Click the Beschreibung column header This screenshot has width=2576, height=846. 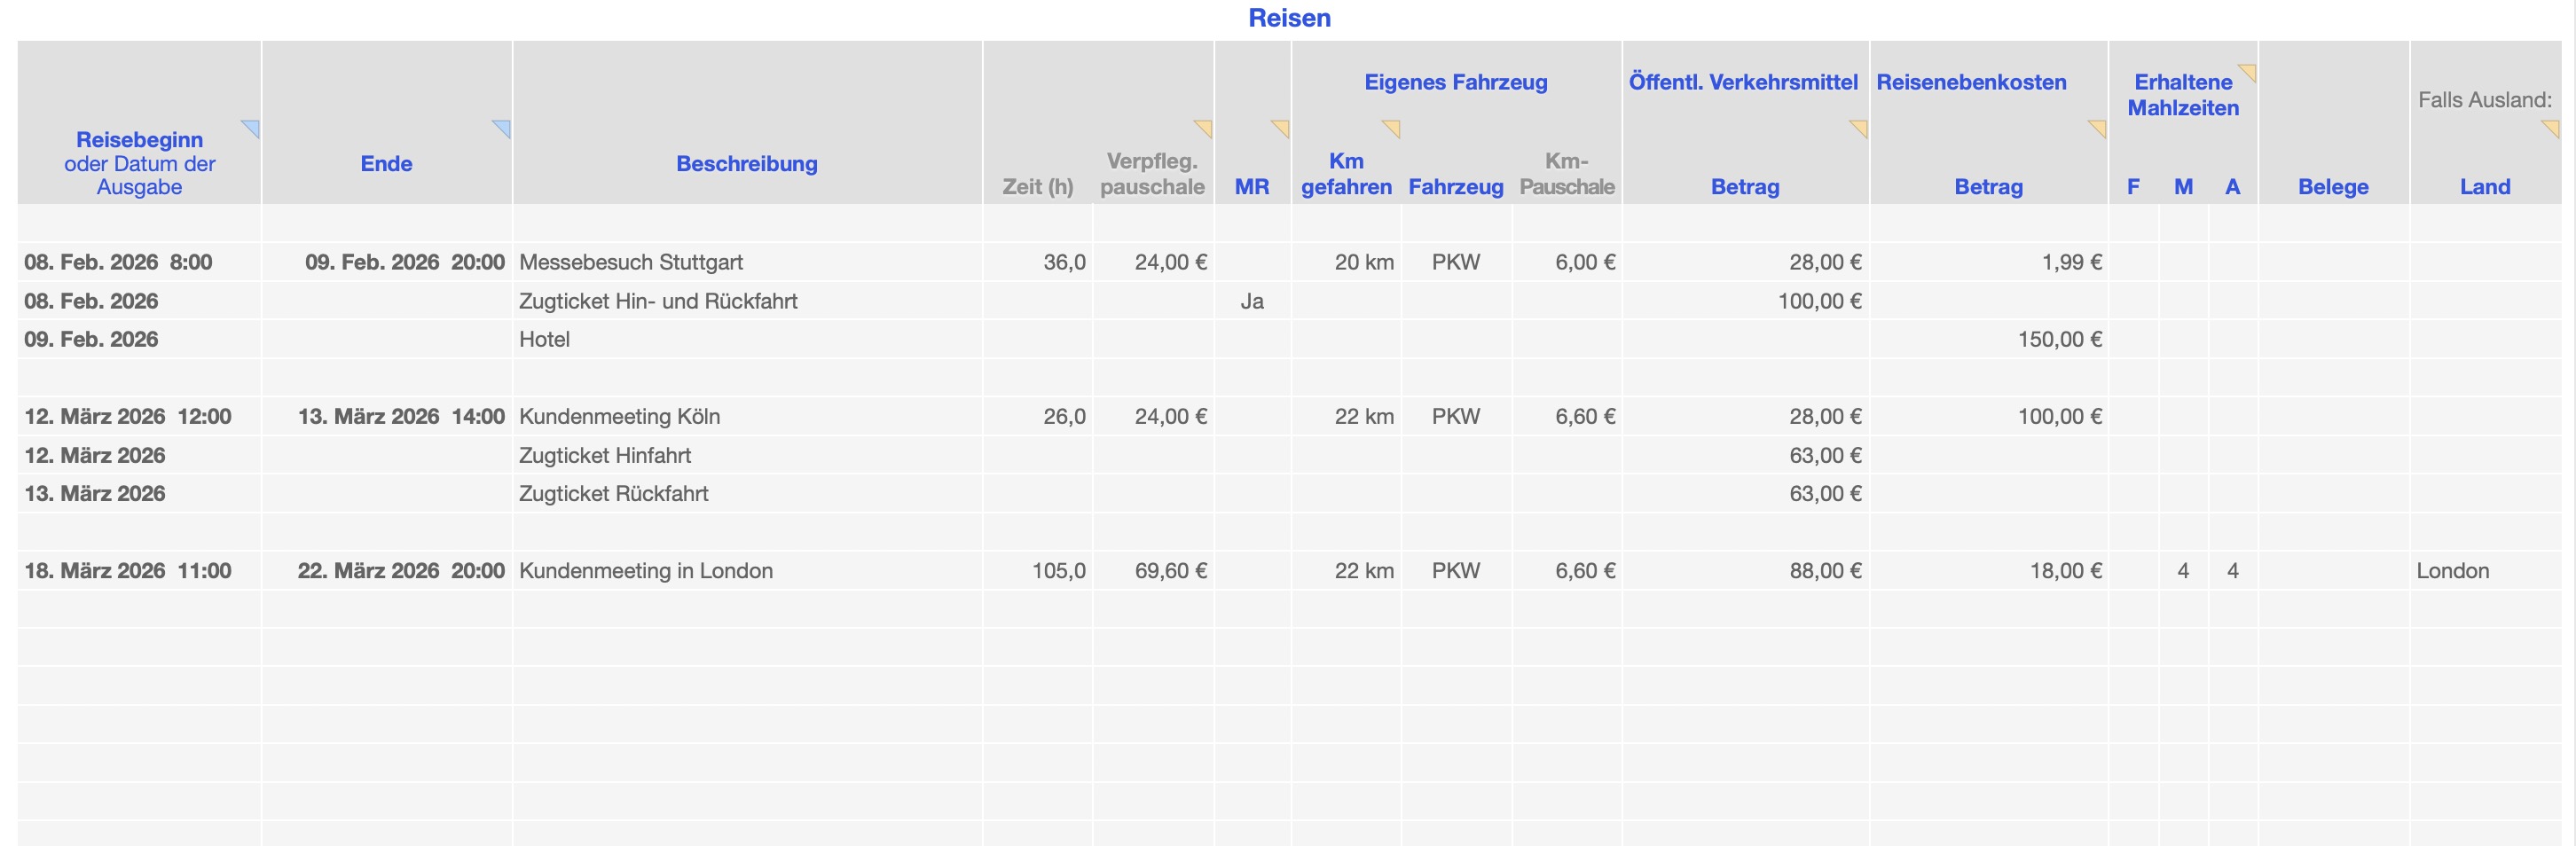746,163
